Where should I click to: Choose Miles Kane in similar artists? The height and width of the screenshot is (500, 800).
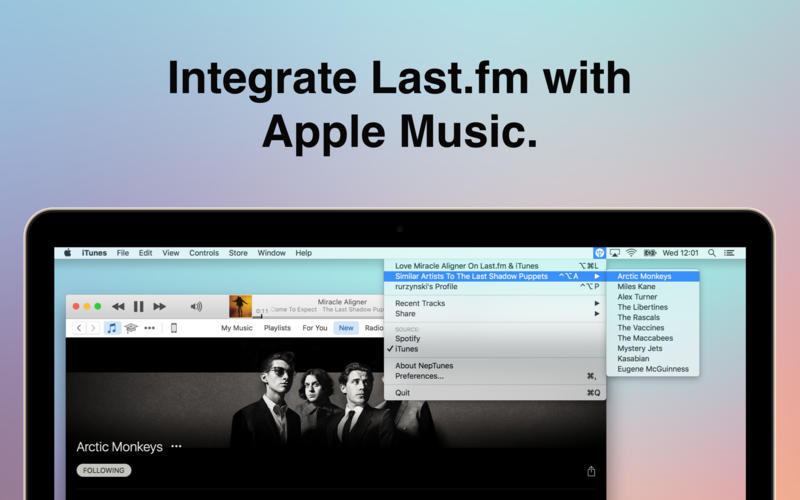coord(653,286)
